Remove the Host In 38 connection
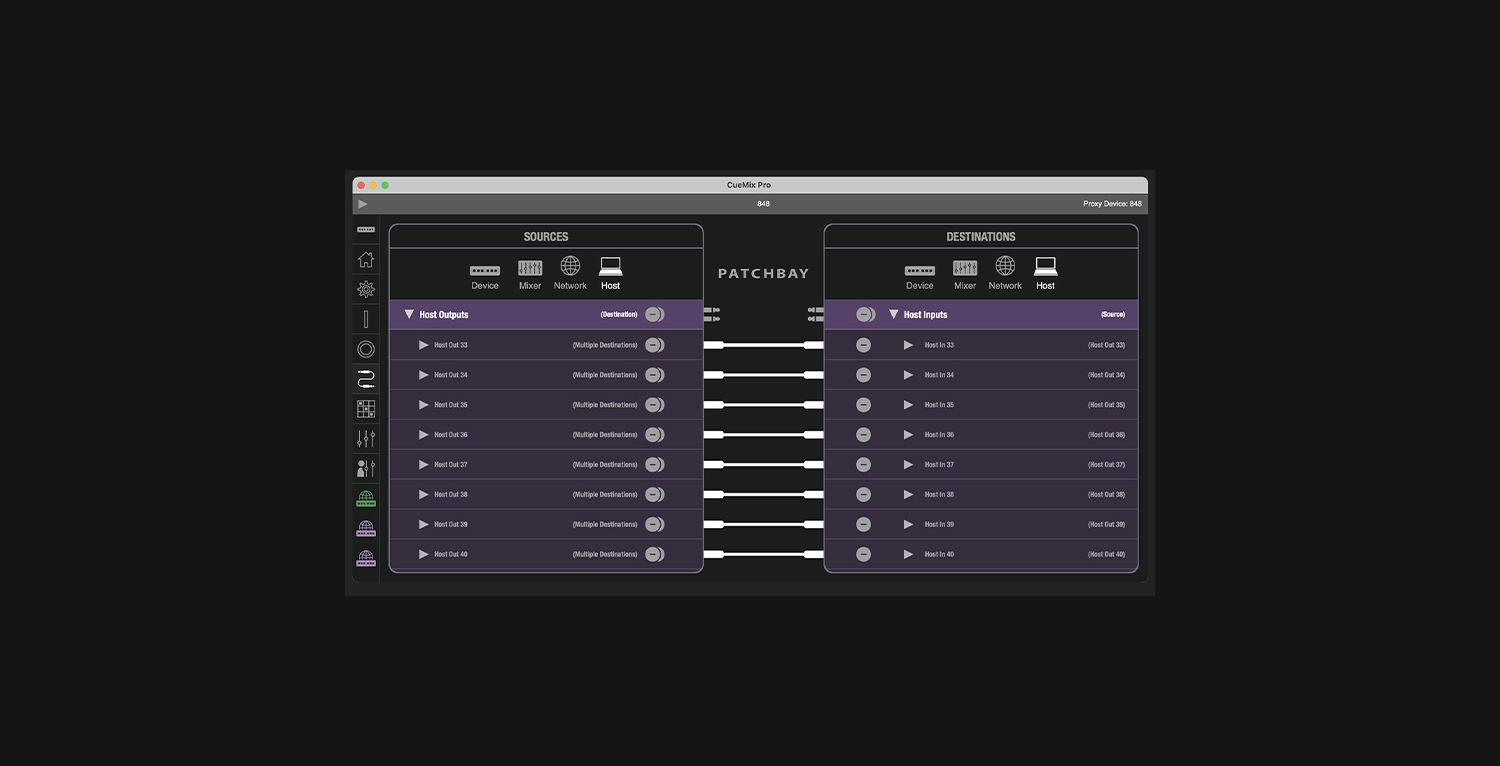 pos(863,494)
